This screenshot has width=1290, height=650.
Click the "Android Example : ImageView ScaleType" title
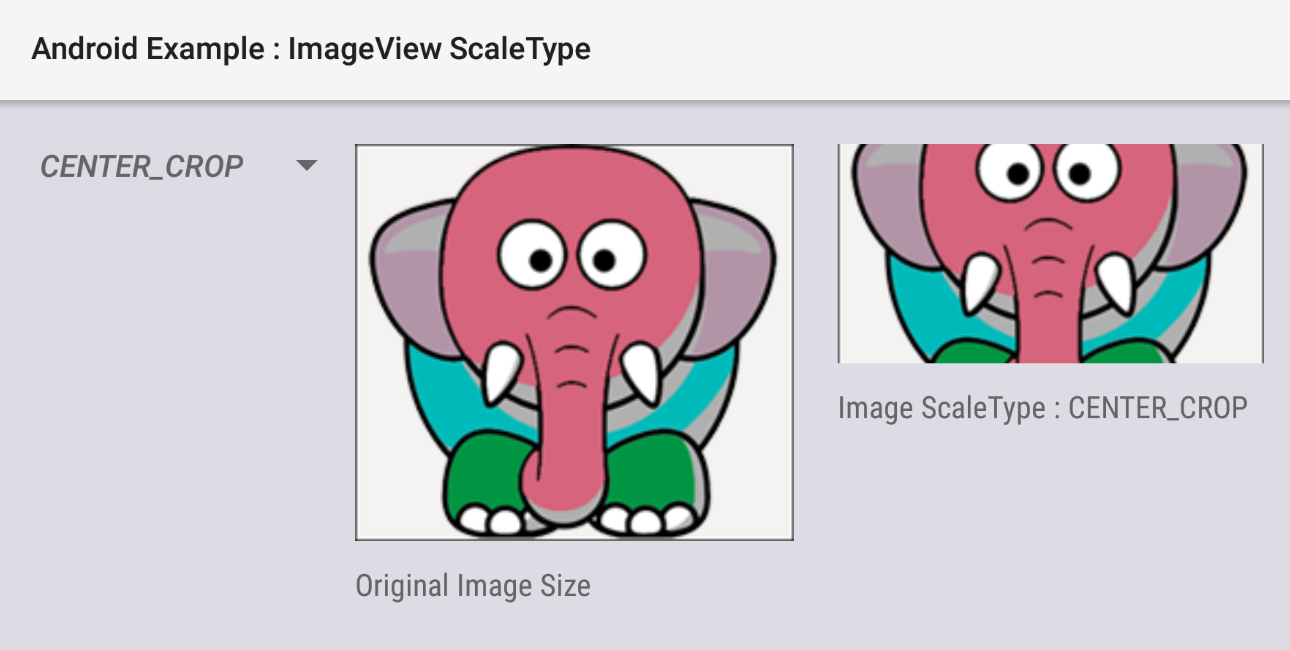coord(311,49)
